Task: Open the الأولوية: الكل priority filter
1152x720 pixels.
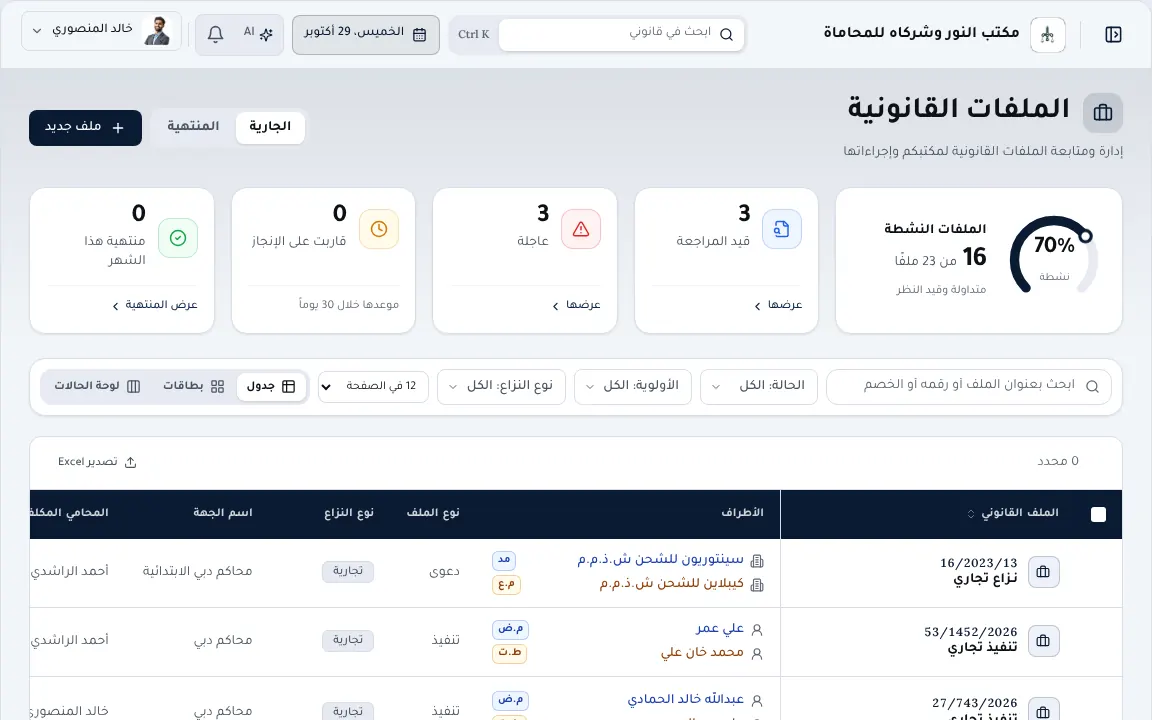Action: coord(633,386)
